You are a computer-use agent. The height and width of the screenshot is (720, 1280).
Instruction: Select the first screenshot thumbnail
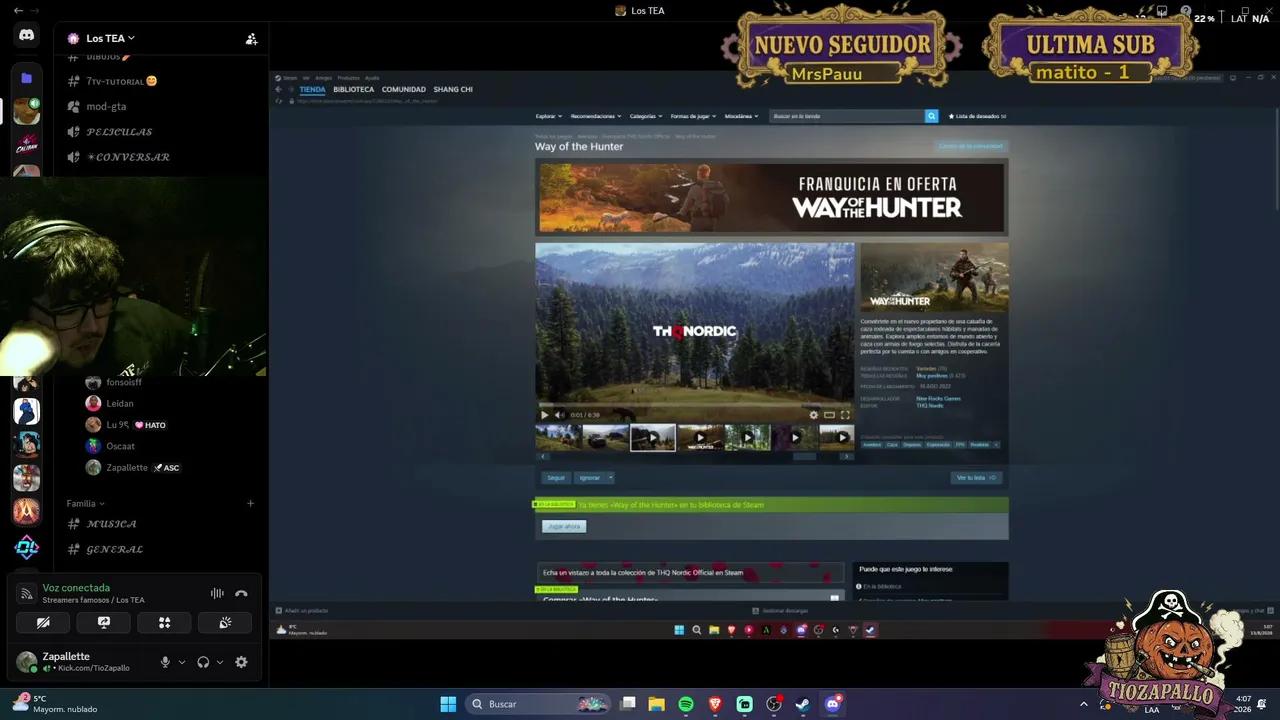pyautogui.click(x=558, y=437)
